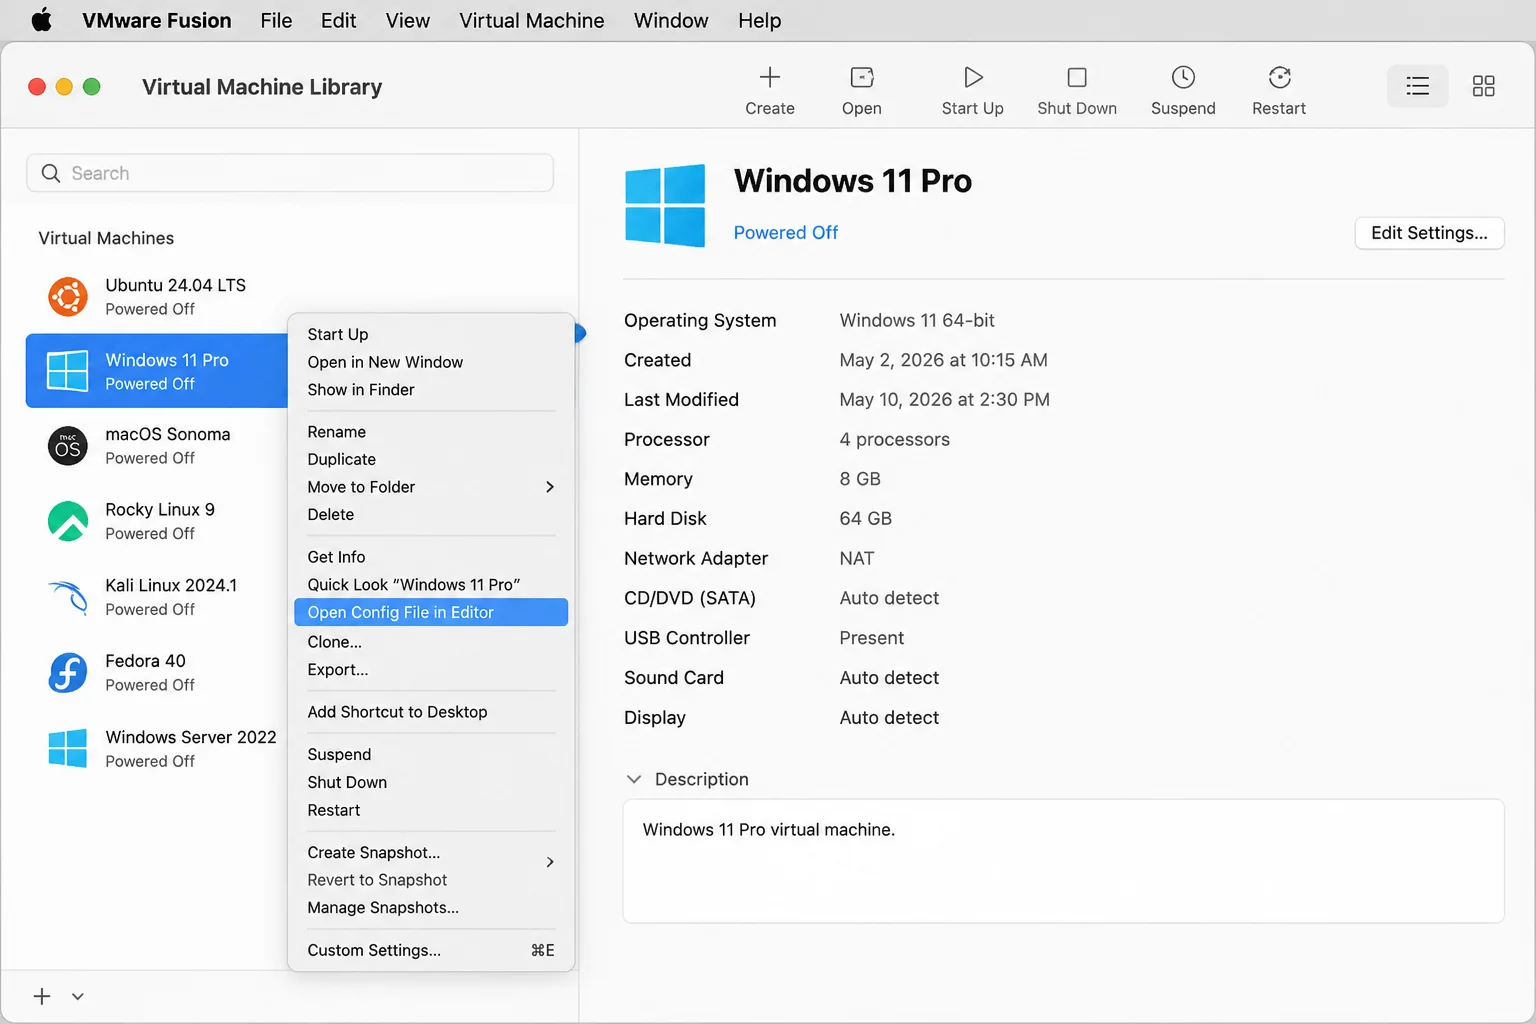The width and height of the screenshot is (1536, 1024).
Task: Expand the Create Snapshot submenu arrow
Action: [x=550, y=862]
